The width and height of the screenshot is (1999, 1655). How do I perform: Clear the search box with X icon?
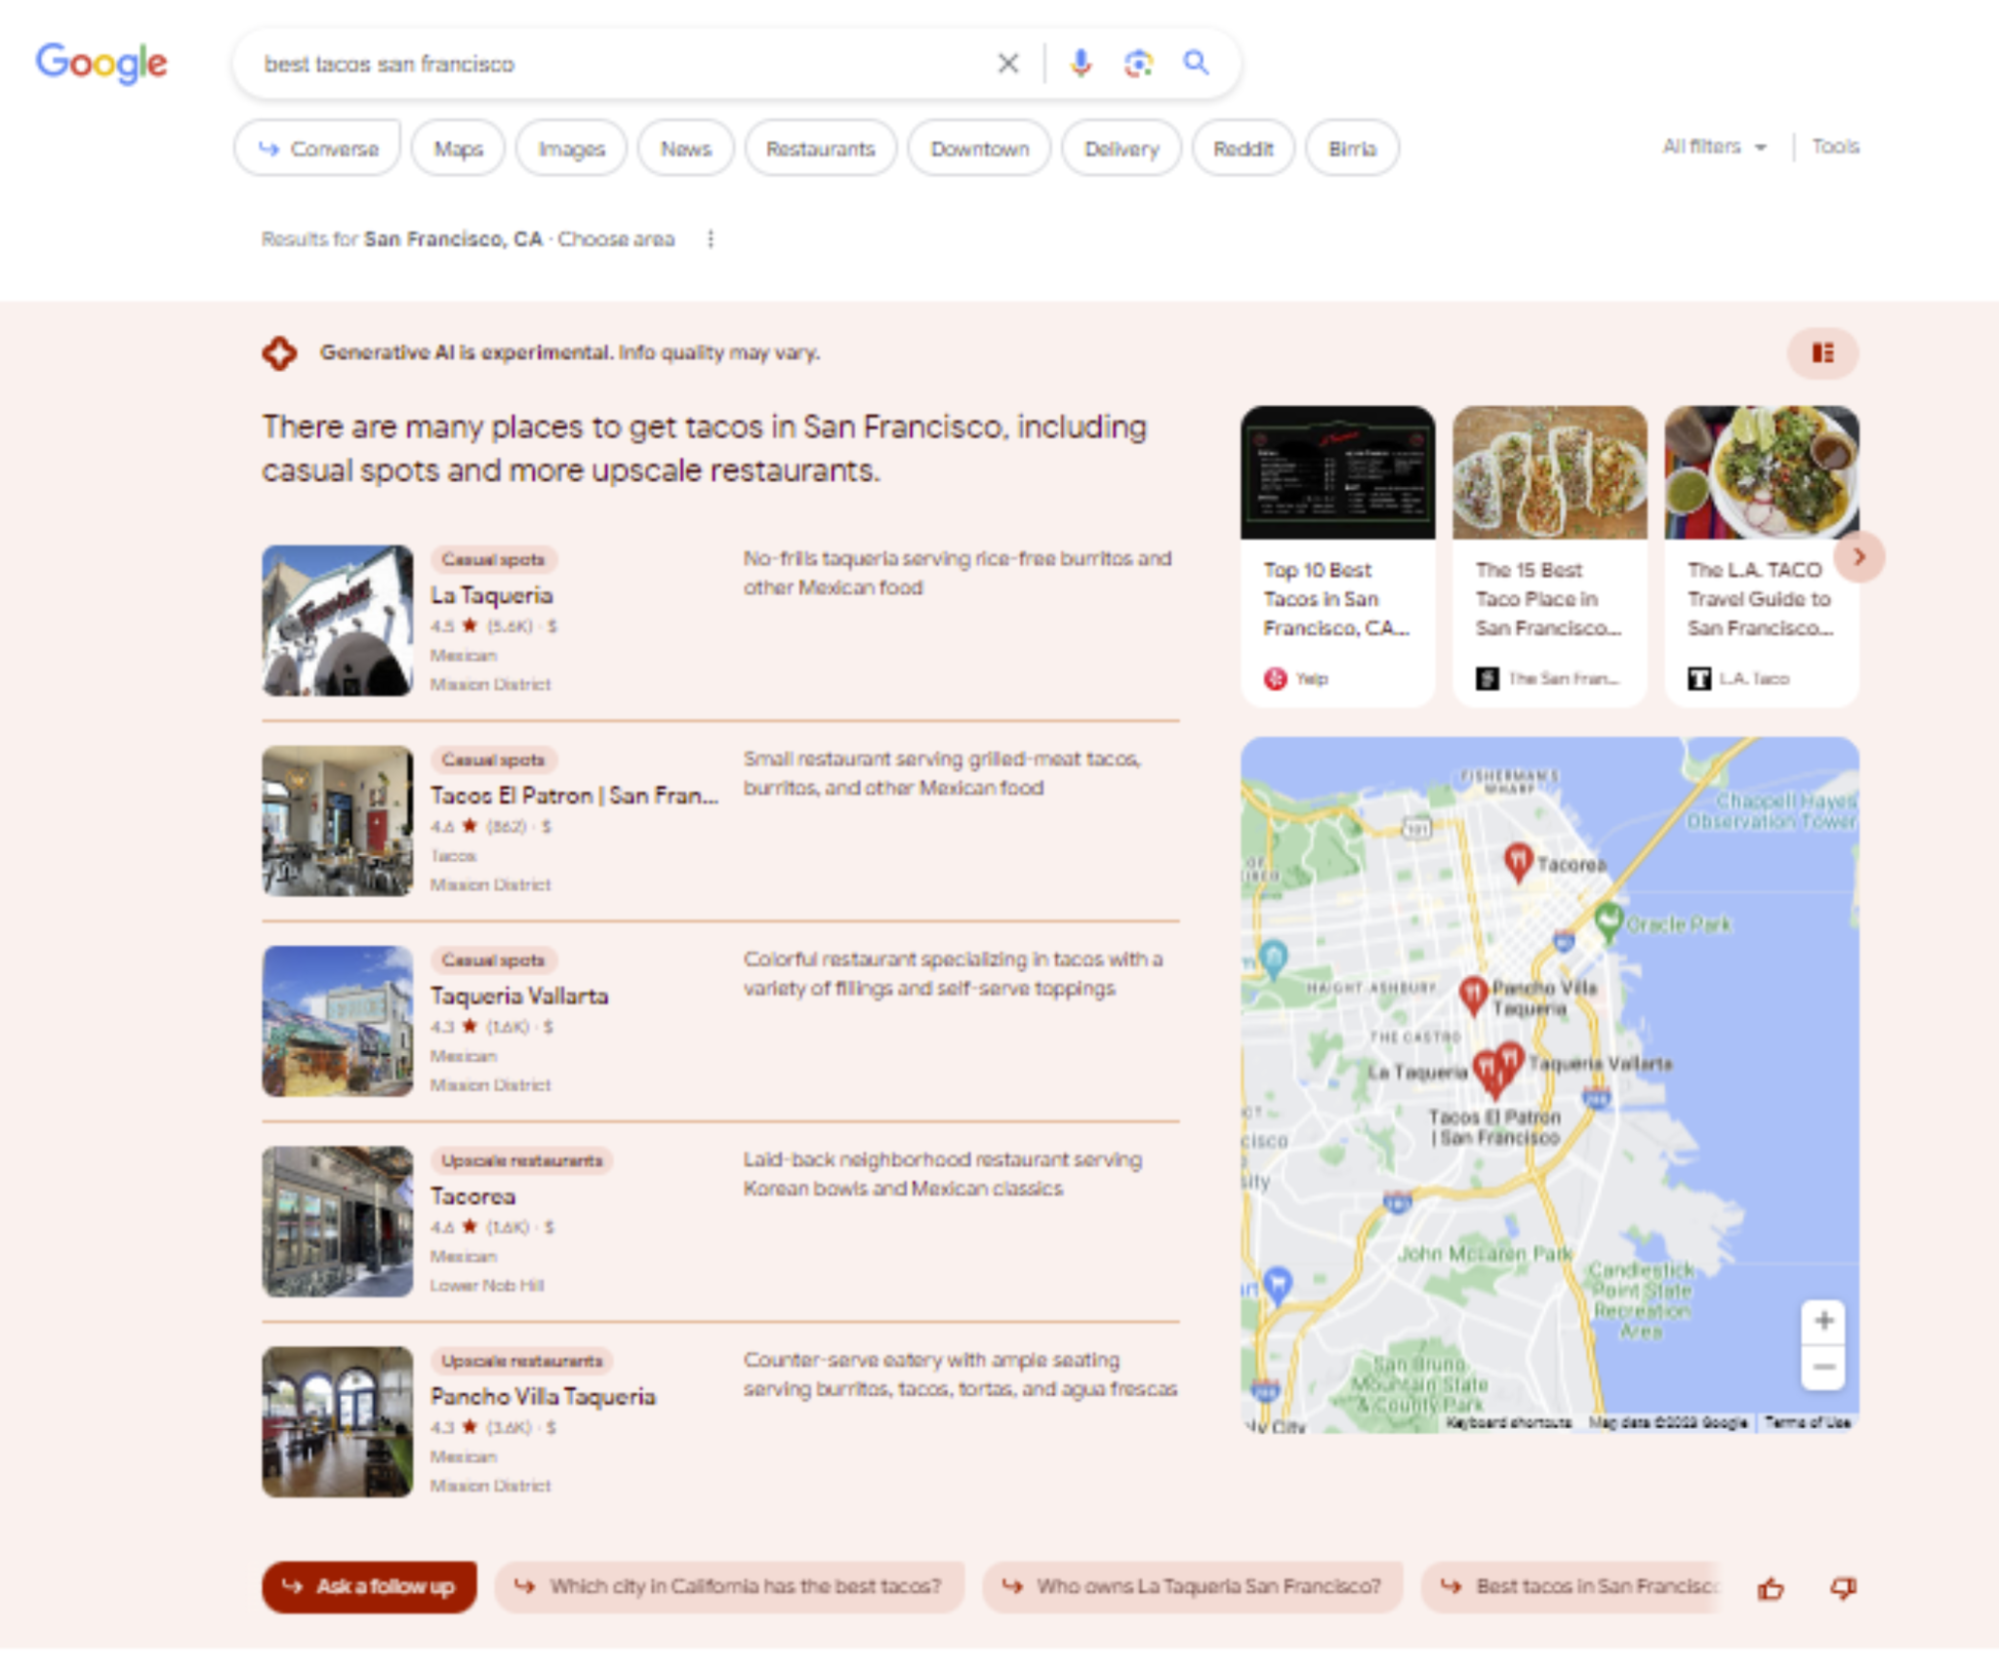[1008, 64]
